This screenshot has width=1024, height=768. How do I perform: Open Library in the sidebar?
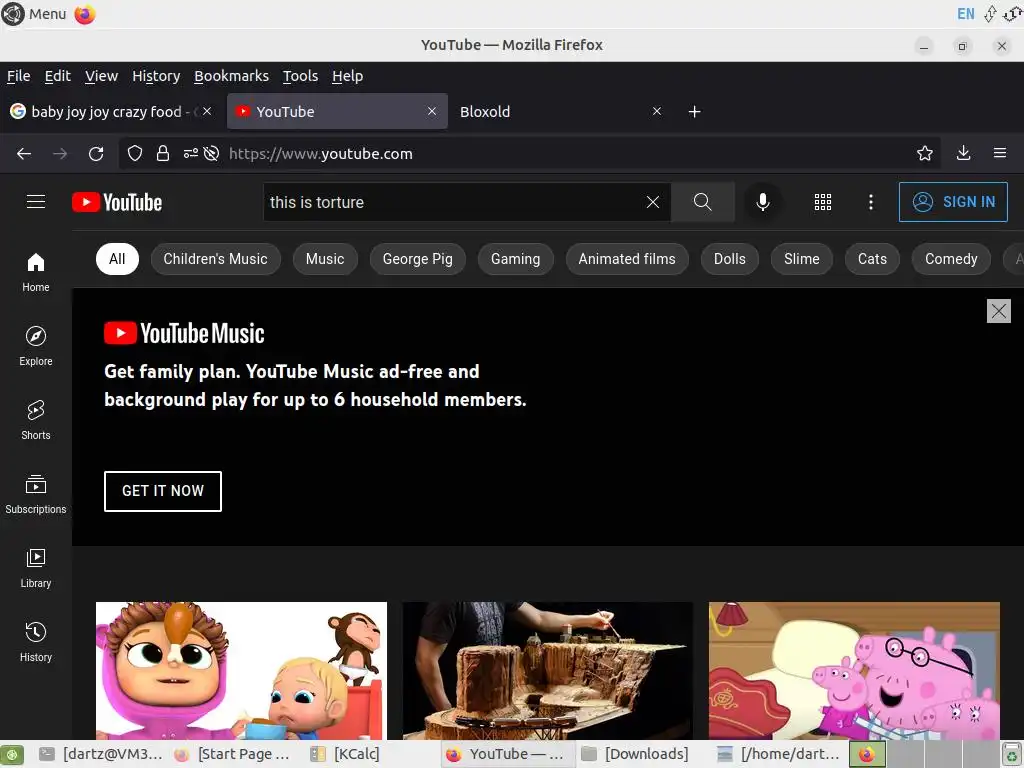tap(36, 568)
